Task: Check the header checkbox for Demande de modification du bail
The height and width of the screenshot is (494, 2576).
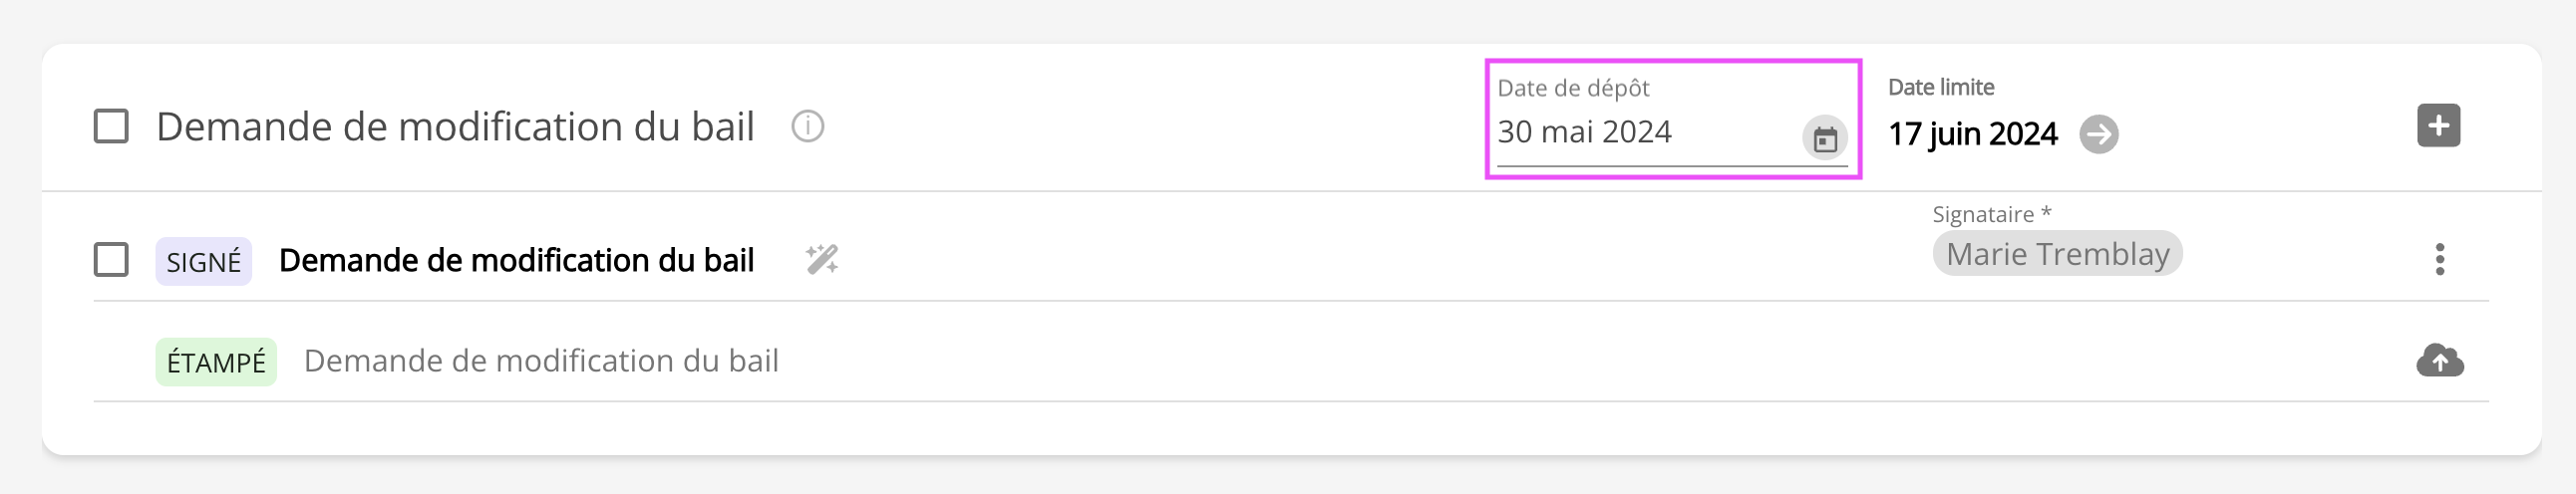Action: point(111,127)
